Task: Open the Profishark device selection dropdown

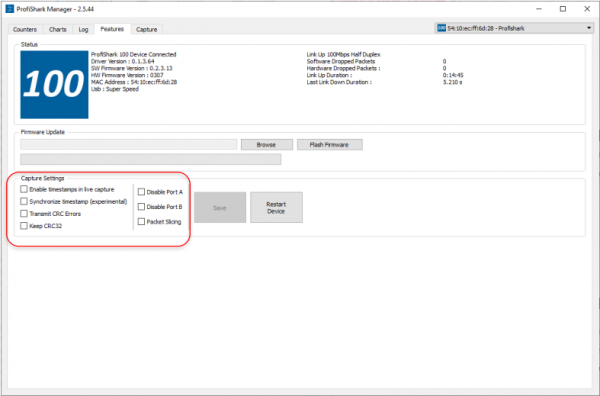Action: [x=514, y=28]
